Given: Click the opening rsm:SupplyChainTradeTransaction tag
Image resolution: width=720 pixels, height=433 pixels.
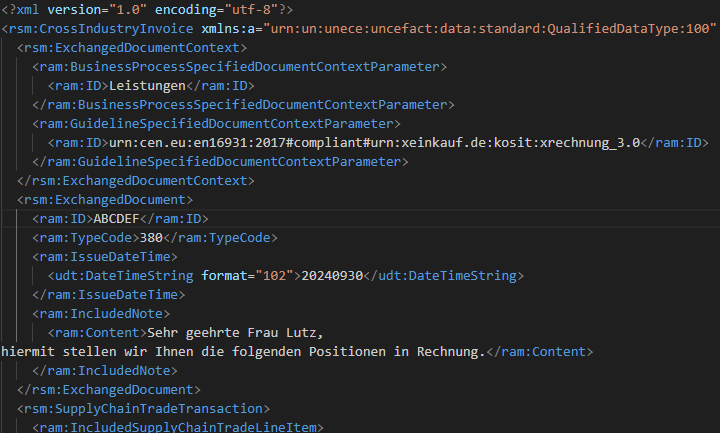Looking at the screenshot, I should pyautogui.click(x=143, y=409).
